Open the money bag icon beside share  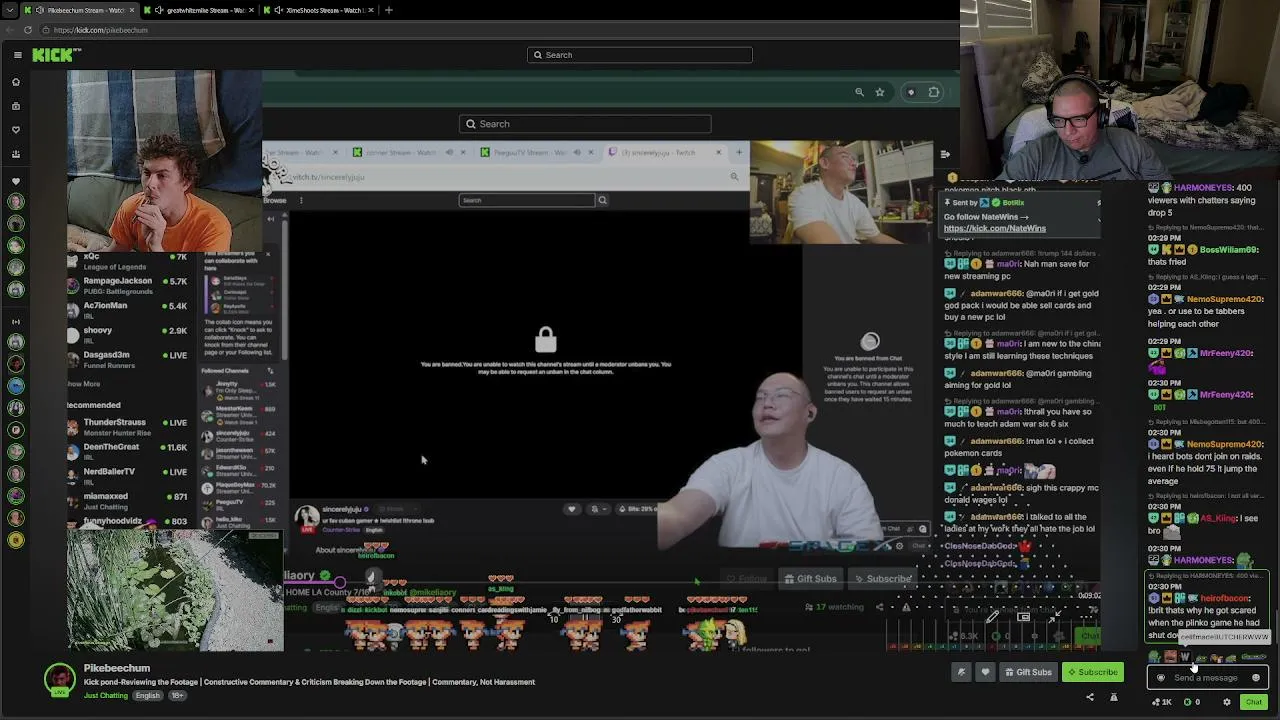point(1113,698)
